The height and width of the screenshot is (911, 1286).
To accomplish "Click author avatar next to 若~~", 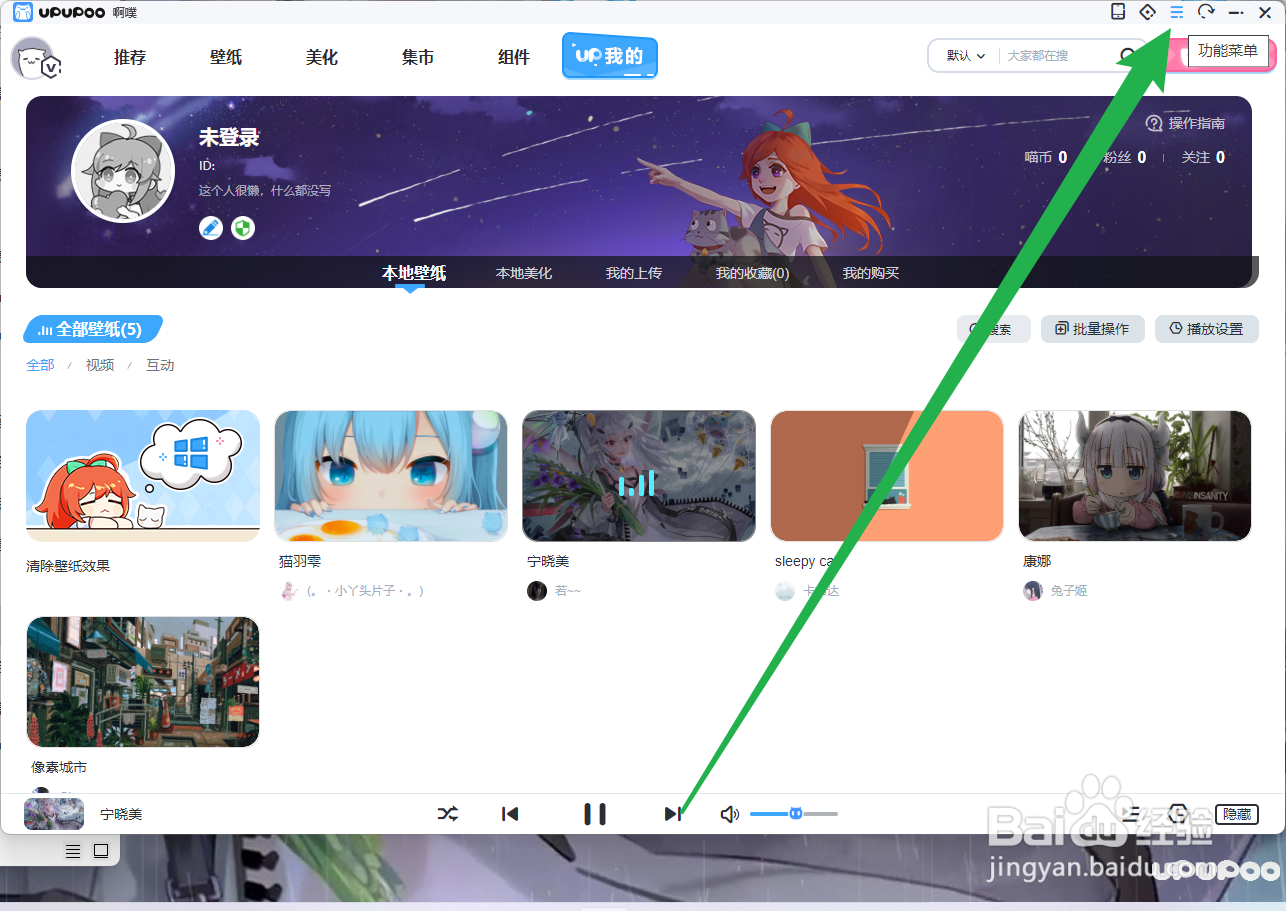I will [537, 591].
